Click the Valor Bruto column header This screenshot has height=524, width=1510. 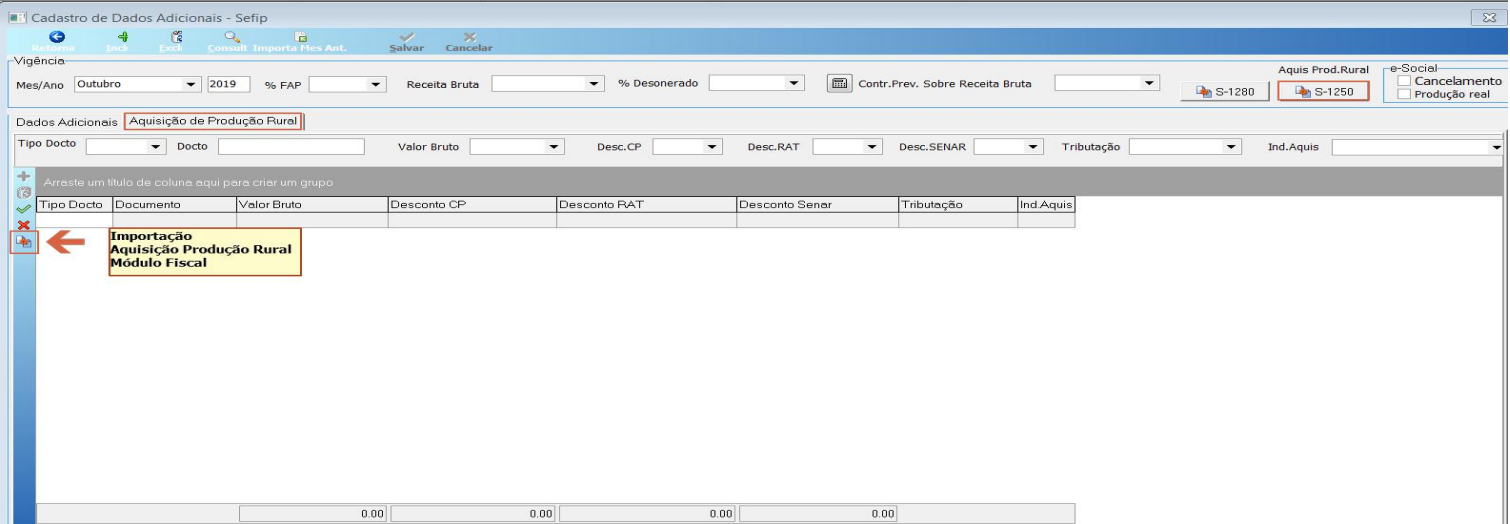(x=311, y=204)
